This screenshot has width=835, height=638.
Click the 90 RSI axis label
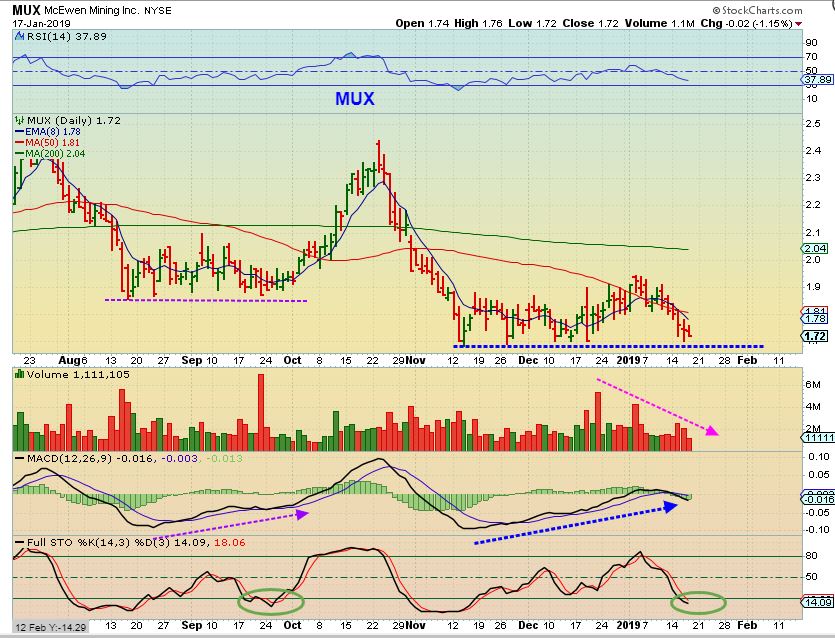812,43
